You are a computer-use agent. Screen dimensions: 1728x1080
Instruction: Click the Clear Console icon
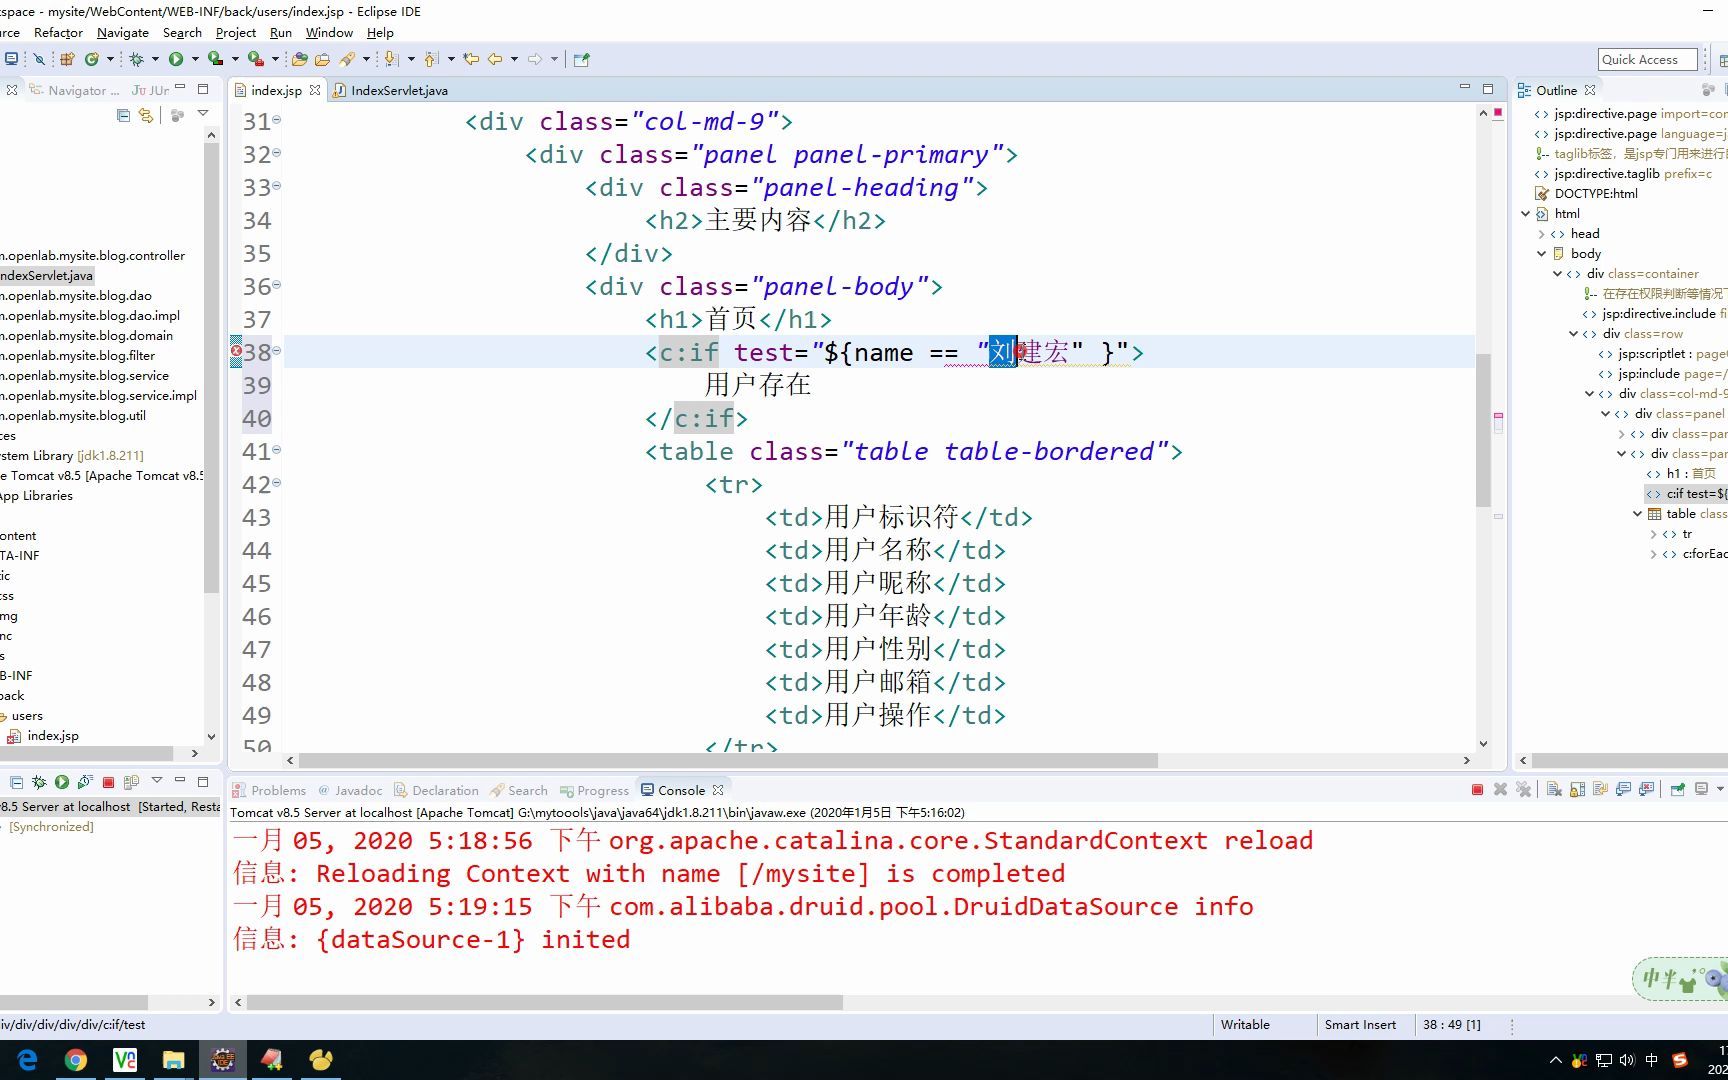(x=1554, y=790)
